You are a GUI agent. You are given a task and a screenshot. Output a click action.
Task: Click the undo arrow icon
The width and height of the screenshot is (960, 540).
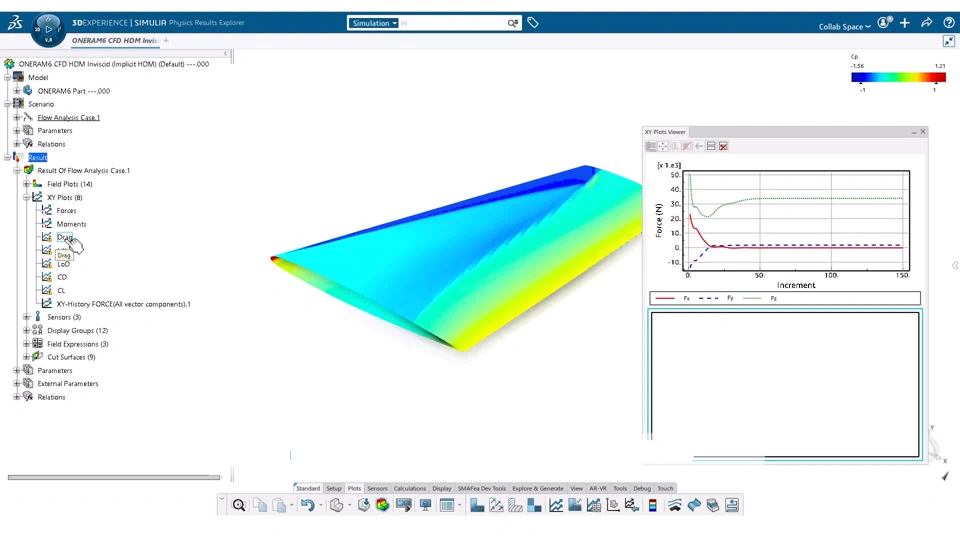pos(307,505)
